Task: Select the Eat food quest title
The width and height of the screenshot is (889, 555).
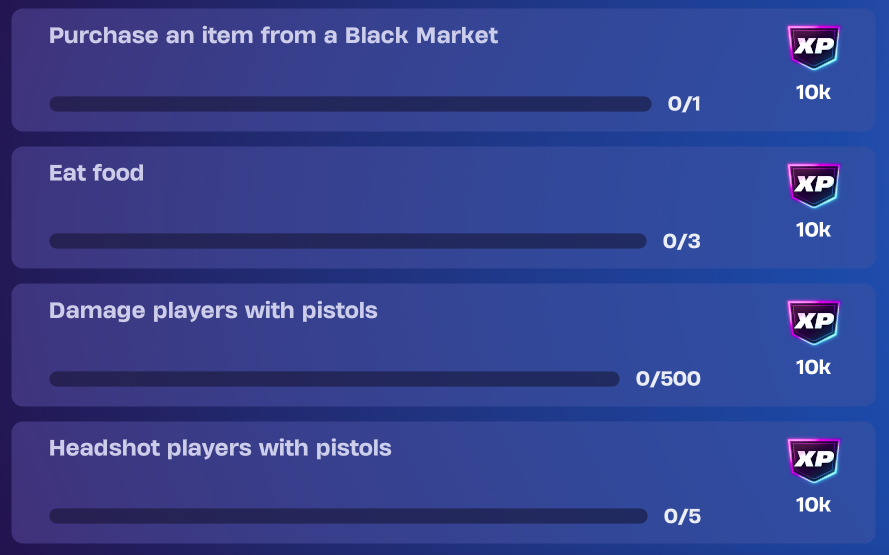Action: pyautogui.click(x=96, y=173)
